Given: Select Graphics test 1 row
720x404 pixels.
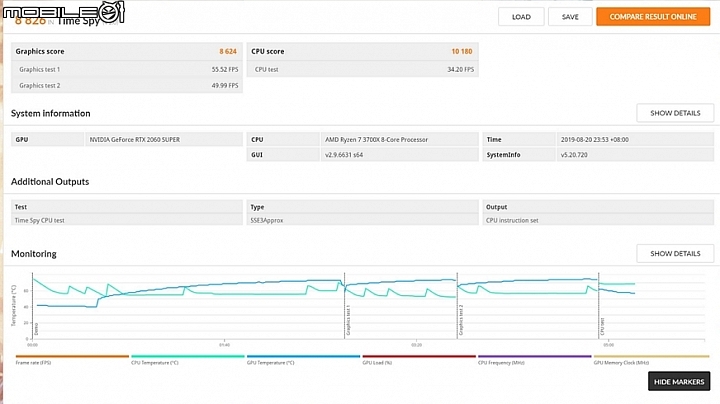Looking at the screenshot, I should click(127, 69).
